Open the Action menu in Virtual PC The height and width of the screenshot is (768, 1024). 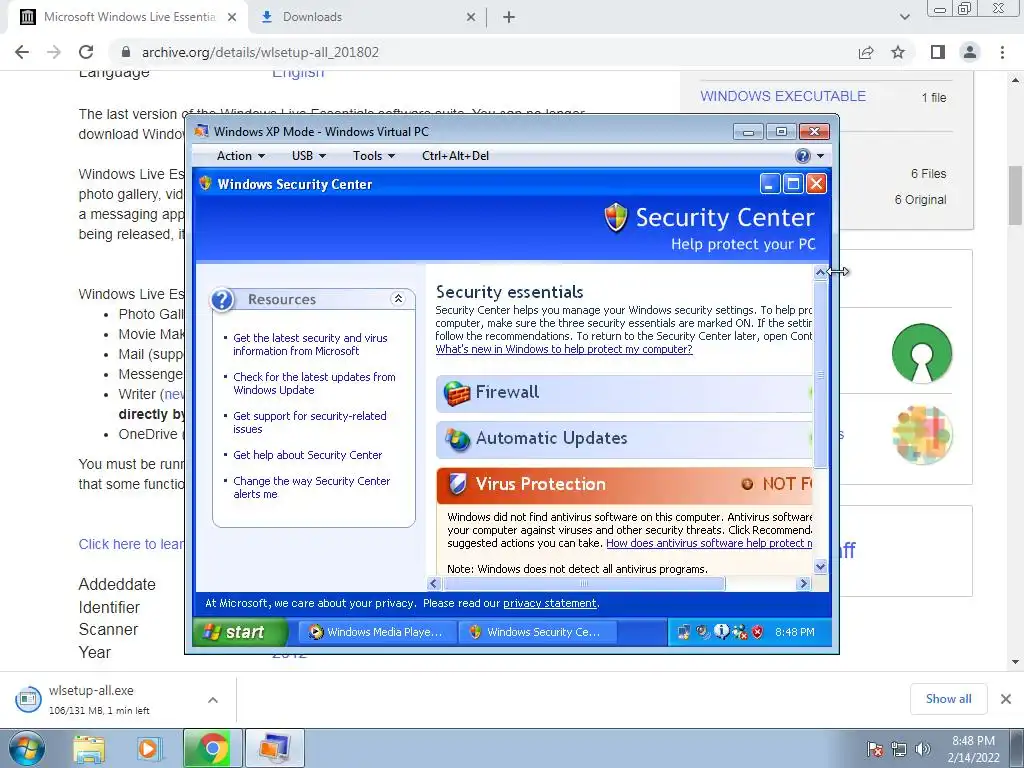click(240, 155)
